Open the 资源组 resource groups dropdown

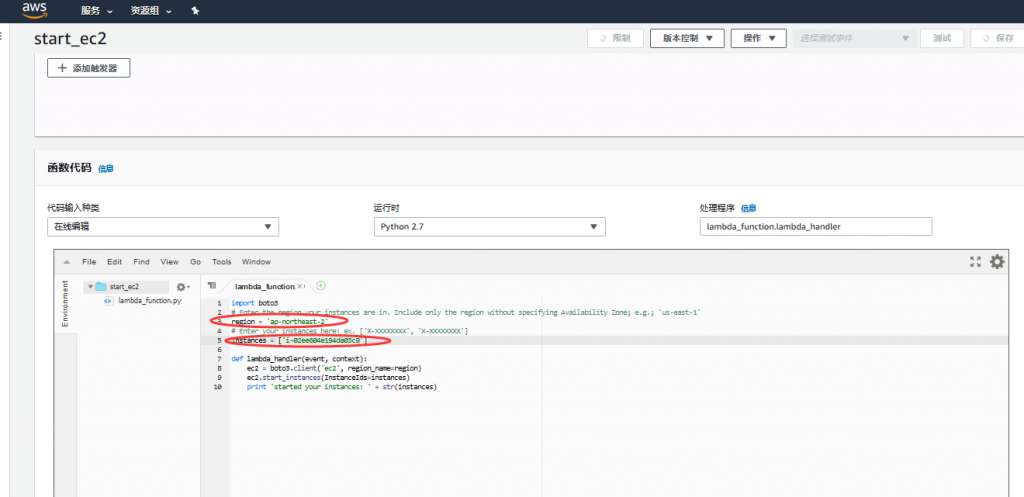pos(150,10)
